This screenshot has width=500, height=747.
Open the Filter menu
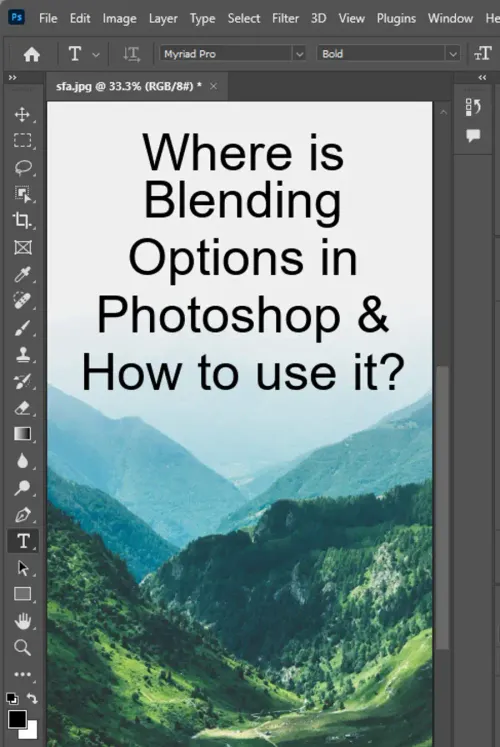(285, 19)
